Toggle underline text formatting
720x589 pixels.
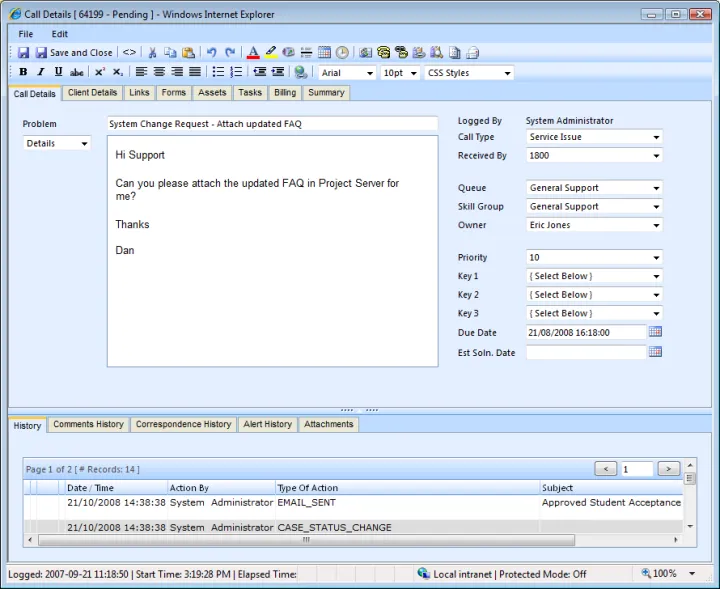pyautogui.click(x=58, y=72)
